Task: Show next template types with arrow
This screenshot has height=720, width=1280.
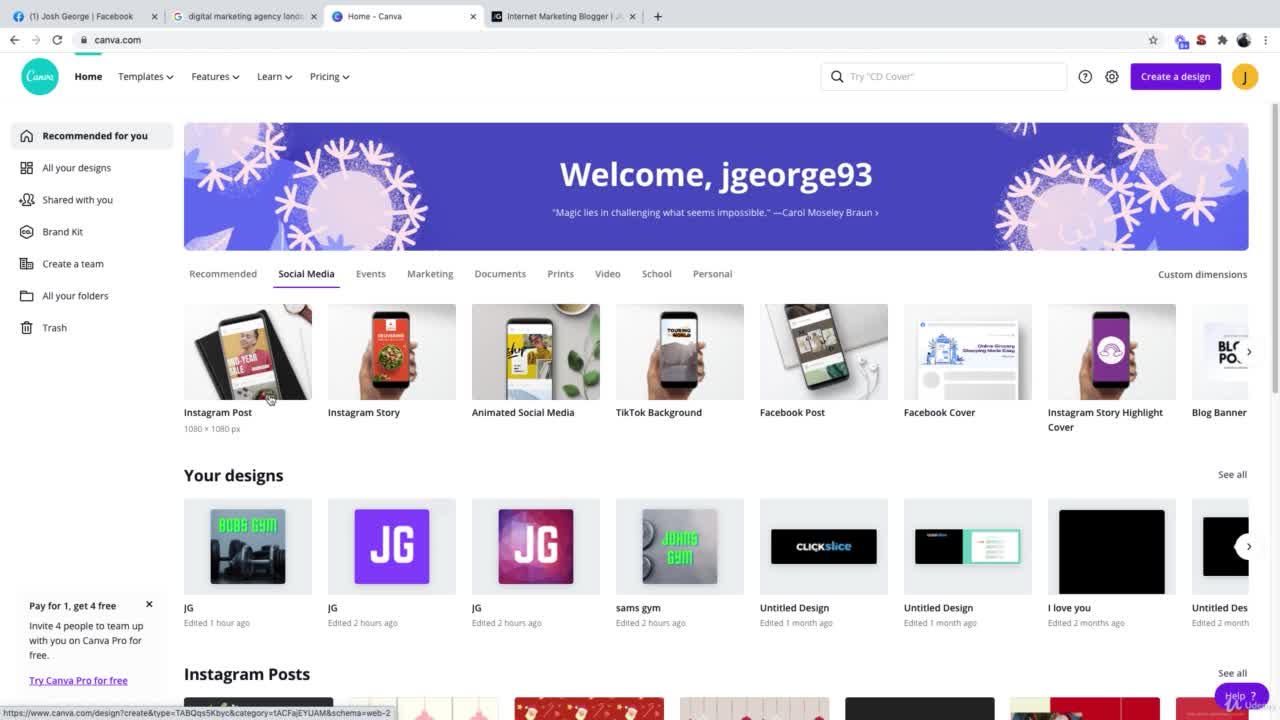Action: 1248,352
